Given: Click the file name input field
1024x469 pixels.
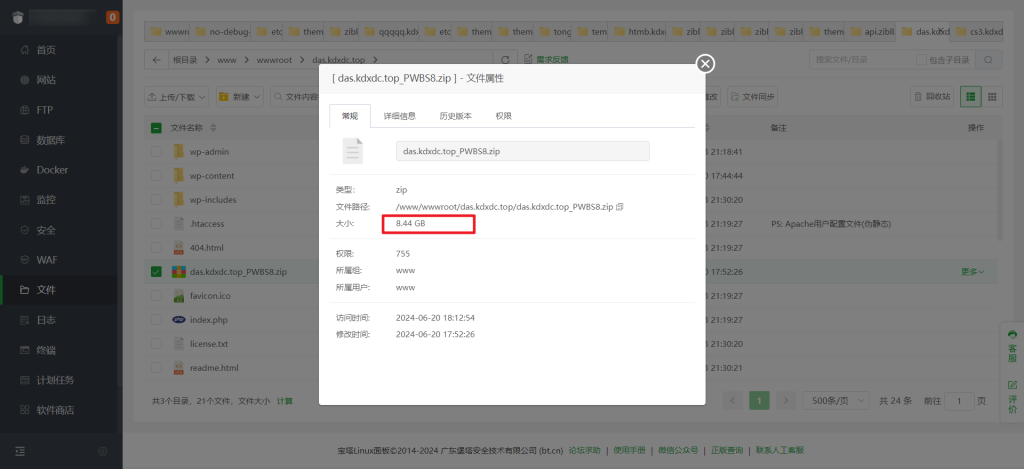Looking at the screenshot, I should tap(523, 151).
